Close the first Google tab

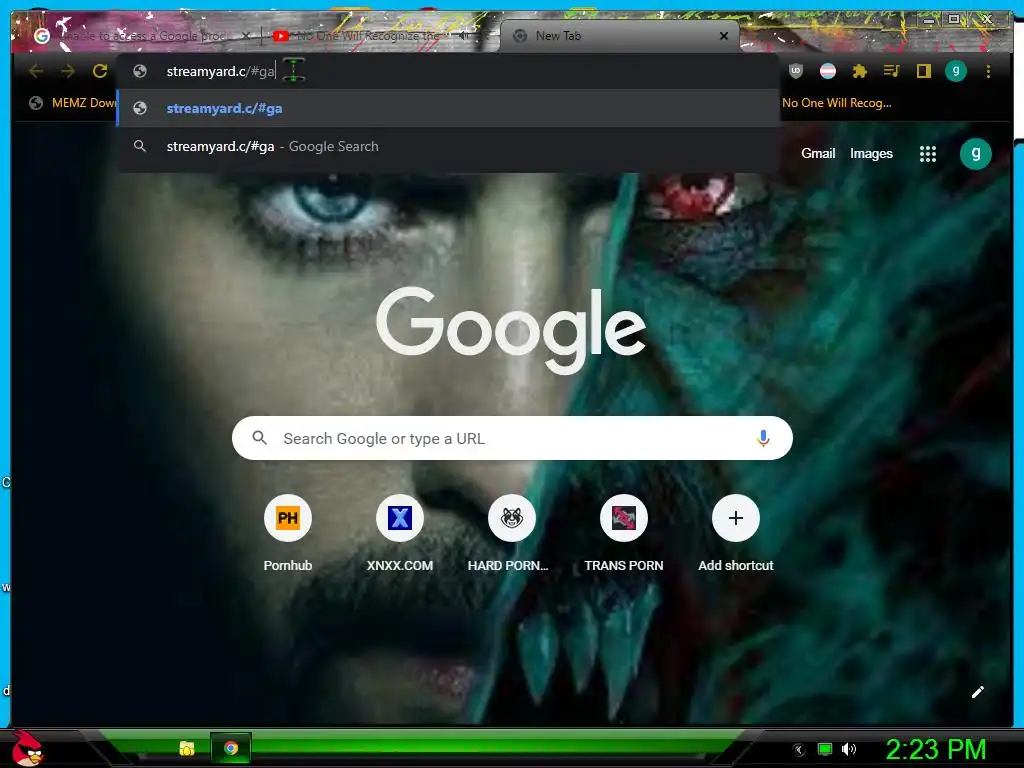(246, 36)
